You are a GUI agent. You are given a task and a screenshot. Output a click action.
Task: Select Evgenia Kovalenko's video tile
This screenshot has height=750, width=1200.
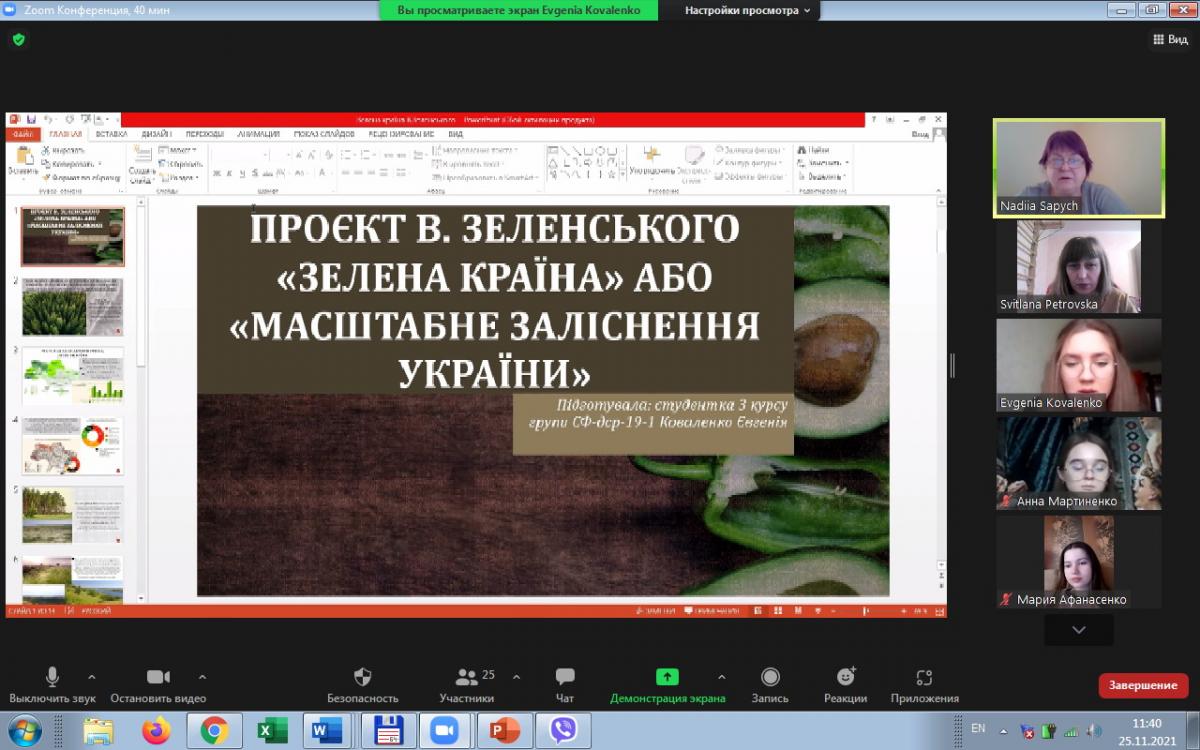click(1078, 365)
